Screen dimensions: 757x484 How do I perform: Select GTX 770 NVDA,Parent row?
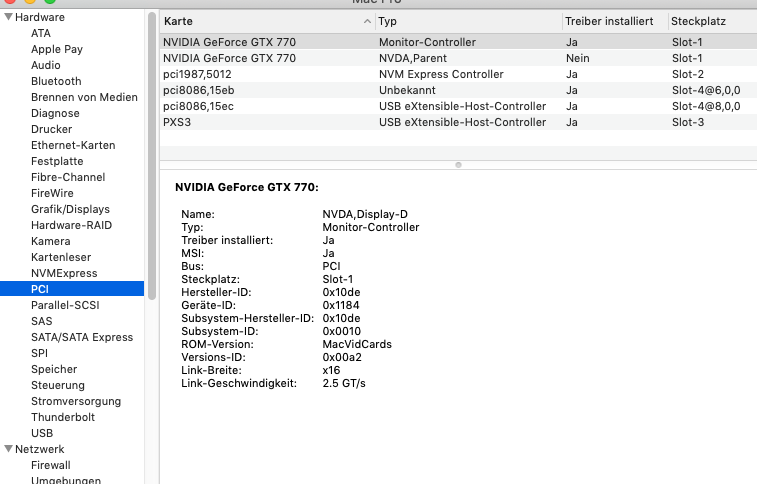pyautogui.click(x=458, y=58)
